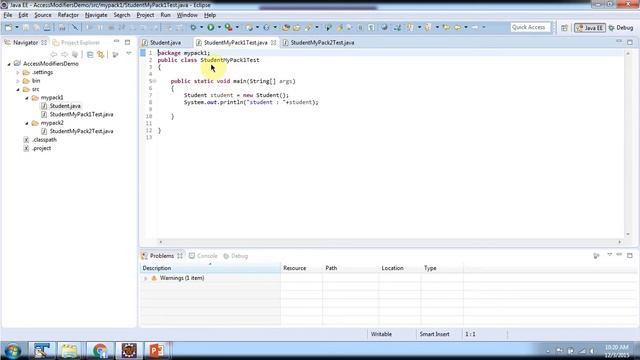Open the Search menu
The image size is (640, 360).
pos(122,15)
